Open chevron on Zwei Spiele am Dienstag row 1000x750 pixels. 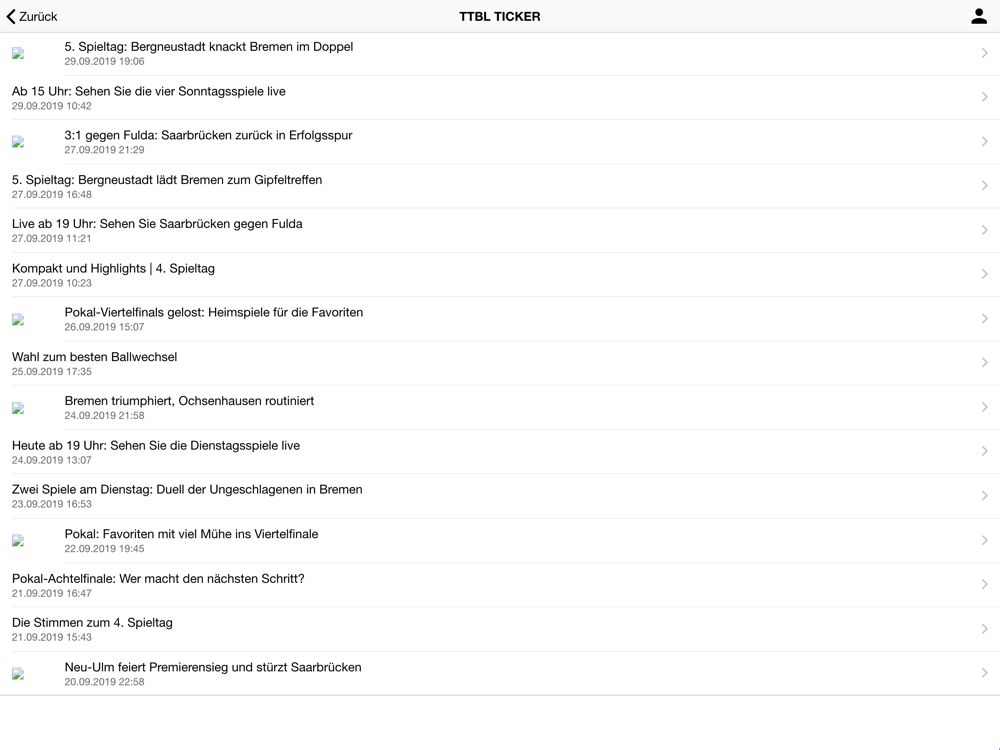click(x=985, y=496)
